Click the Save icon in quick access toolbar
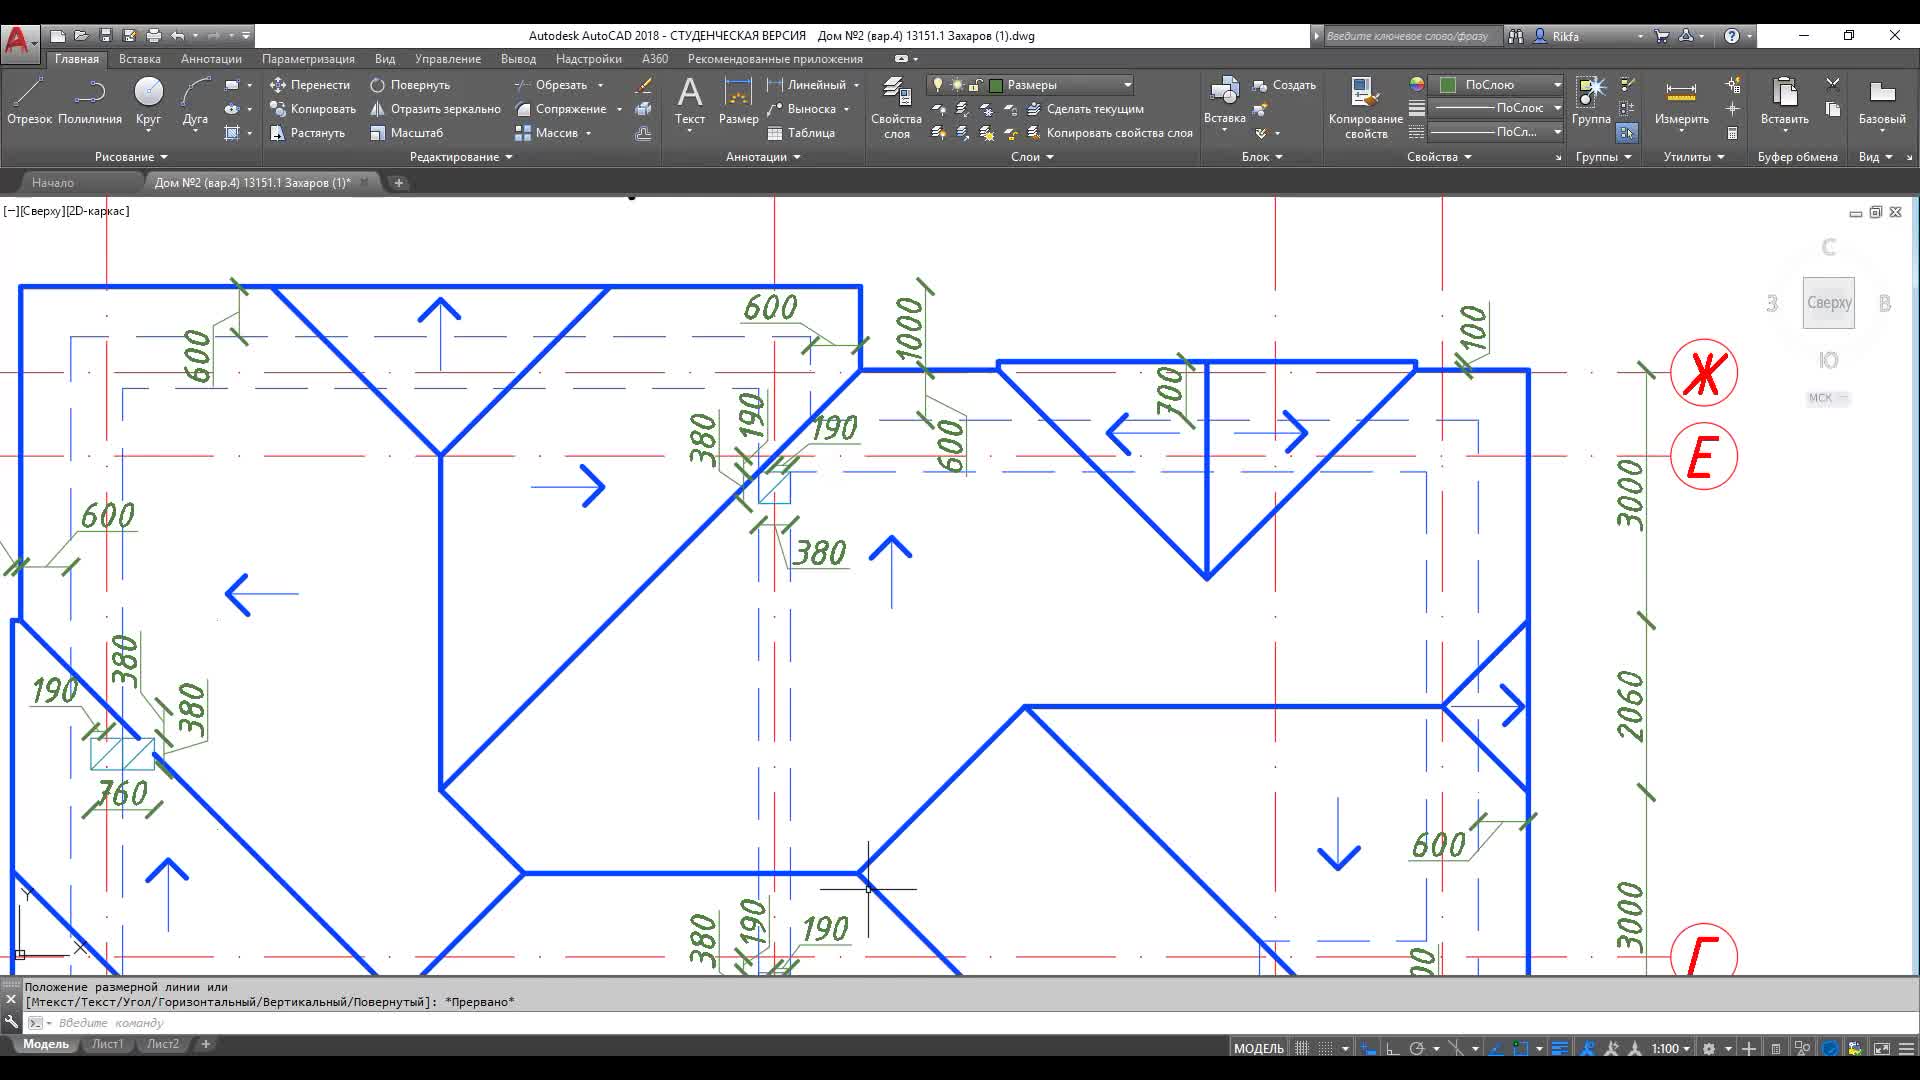Image resolution: width=1920 pixels, height=1080 pixels. (x=106, y=36)
